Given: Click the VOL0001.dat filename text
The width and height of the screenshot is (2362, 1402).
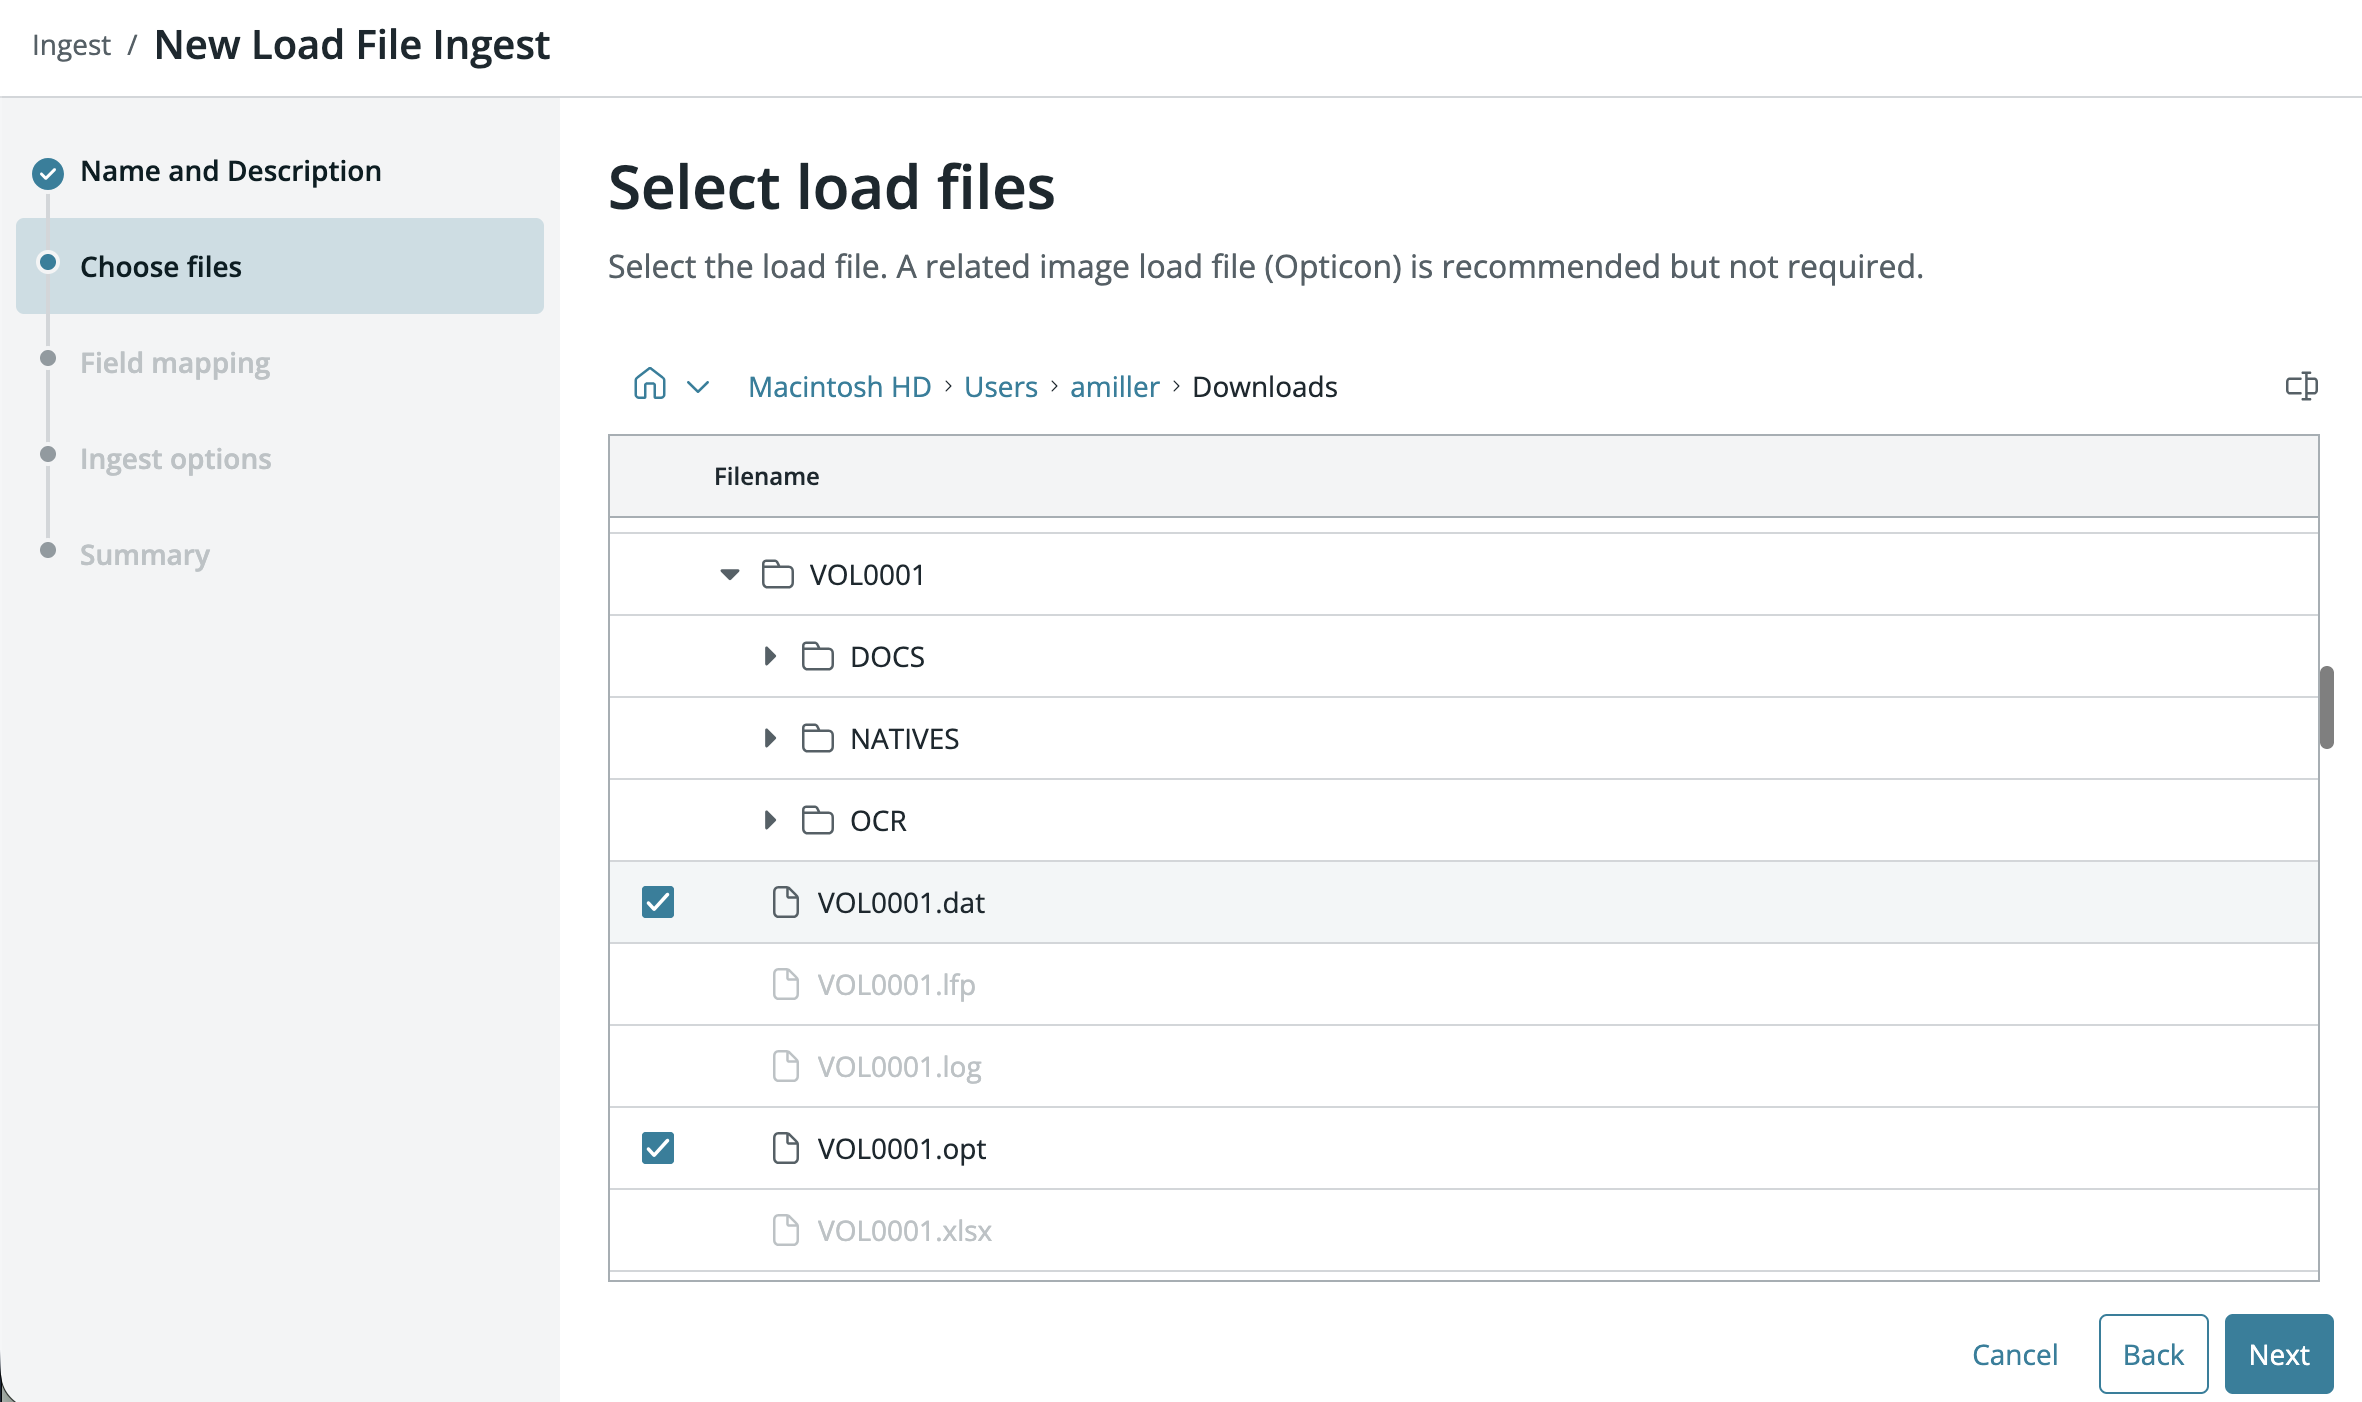Looking at the screenshot, I should click(x=901, y=903).
